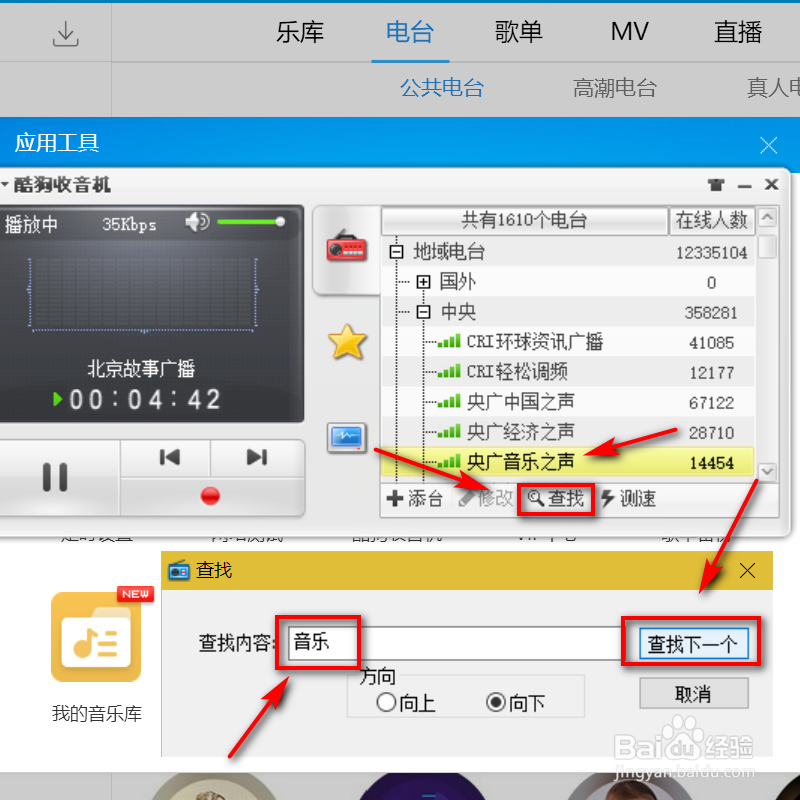The width and height of the screenshot is (800, 800).
Task: Collapse the 地域电台 tree node
Action: pos(396,252)
